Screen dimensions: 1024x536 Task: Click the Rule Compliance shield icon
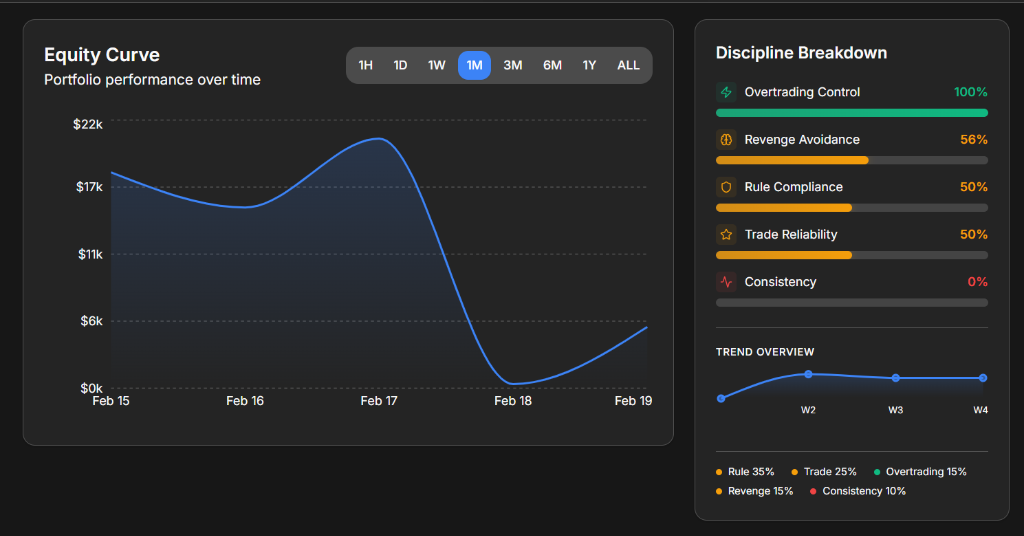point(726,187)
